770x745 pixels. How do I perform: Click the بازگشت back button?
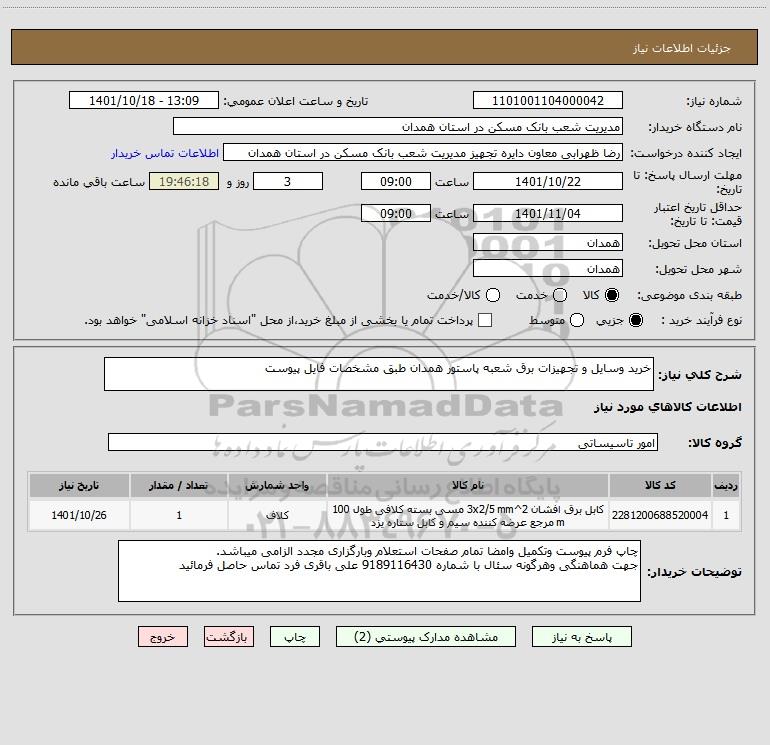pos(229,637)
